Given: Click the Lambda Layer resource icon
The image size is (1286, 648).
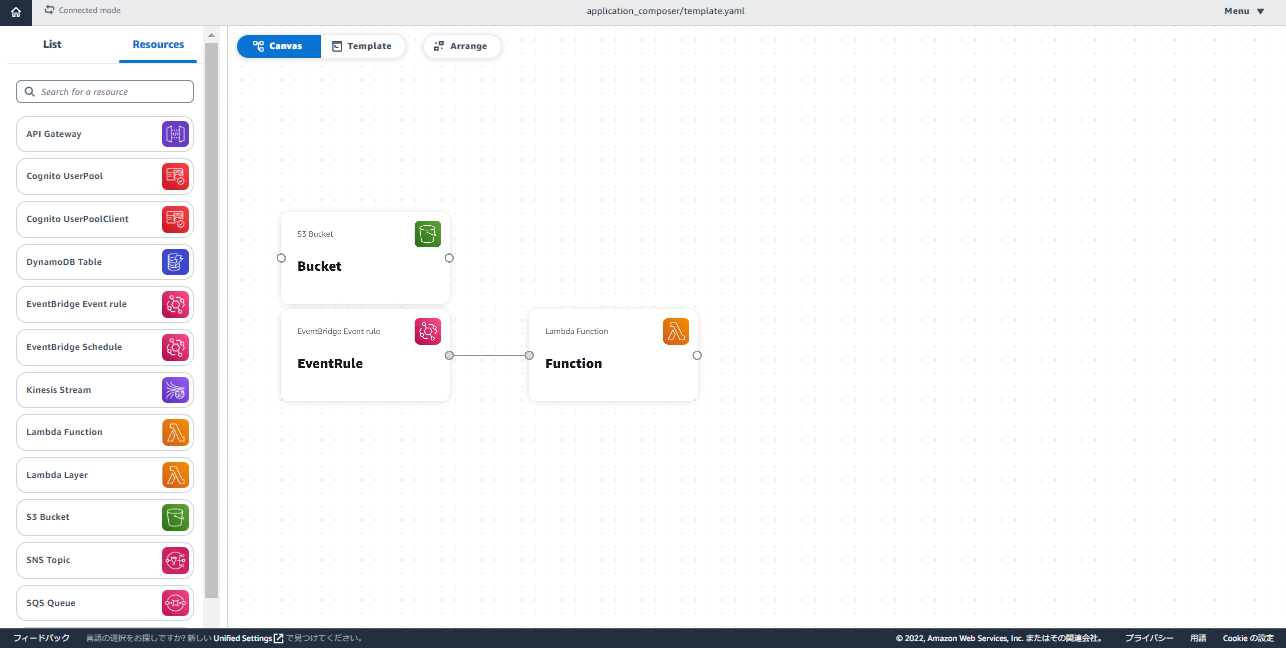Looking at the screenshot, I should pos(175,475).
